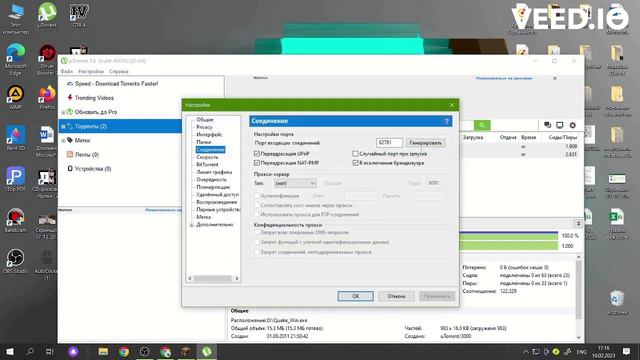Image resolution: width=640 pixels, height=360 pixels.
Task: Open Chrome from the taskbar
Action: (x=124, y=351)
